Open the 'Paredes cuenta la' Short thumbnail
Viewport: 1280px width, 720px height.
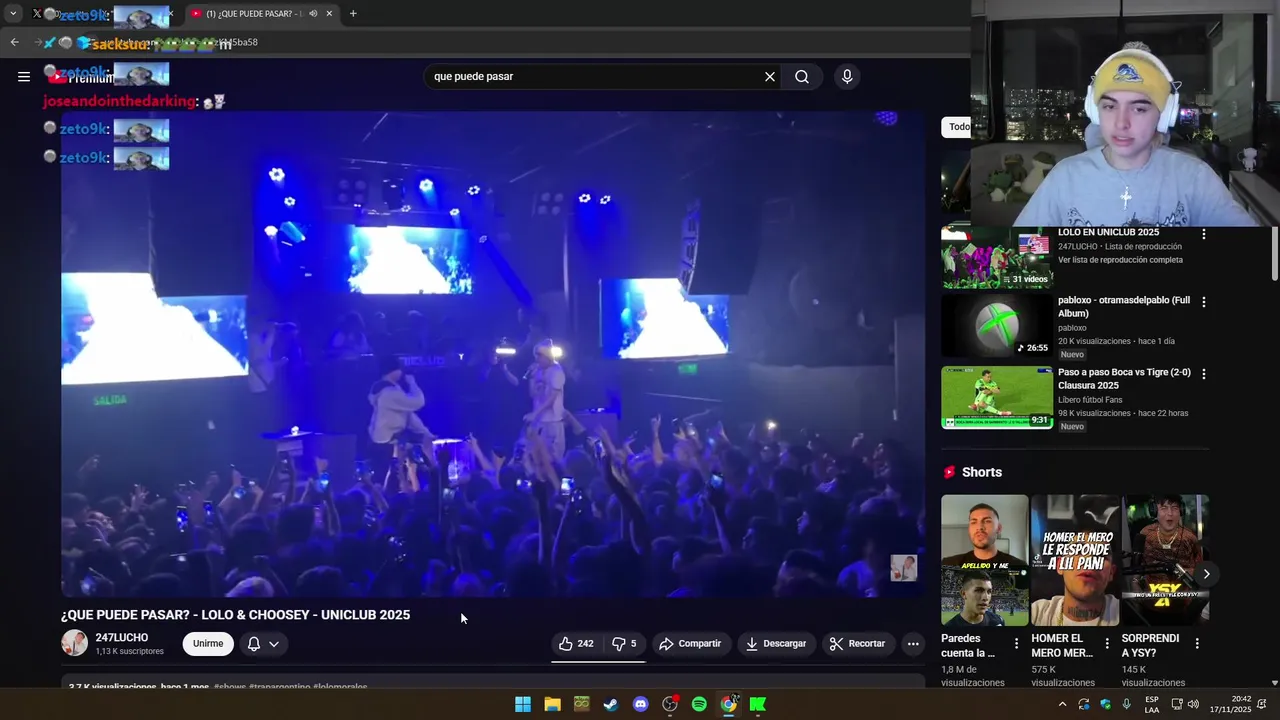point(984,560)
